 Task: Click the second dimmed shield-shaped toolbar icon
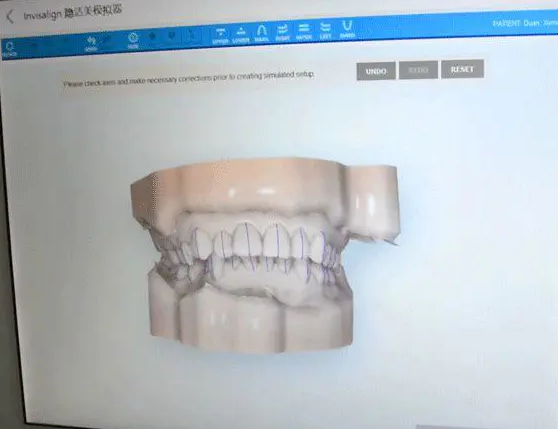click(x=172, y=35)
